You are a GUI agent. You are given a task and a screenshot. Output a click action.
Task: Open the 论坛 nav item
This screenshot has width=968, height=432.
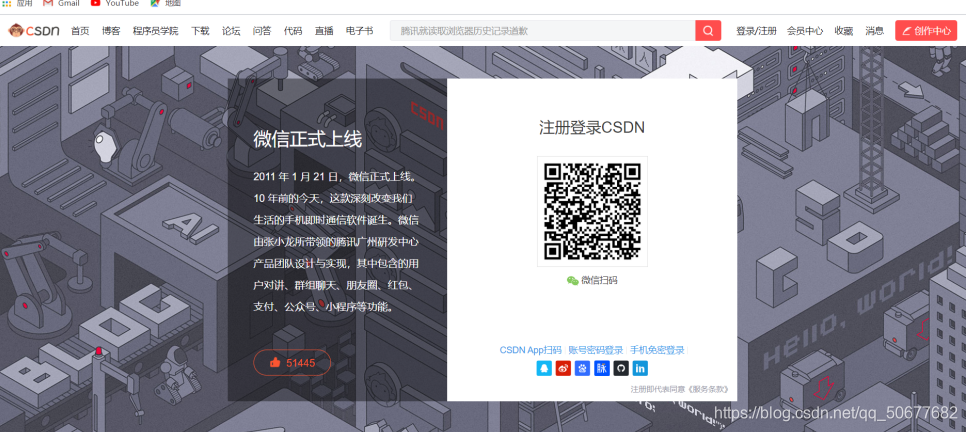click(x=231, y=31)
